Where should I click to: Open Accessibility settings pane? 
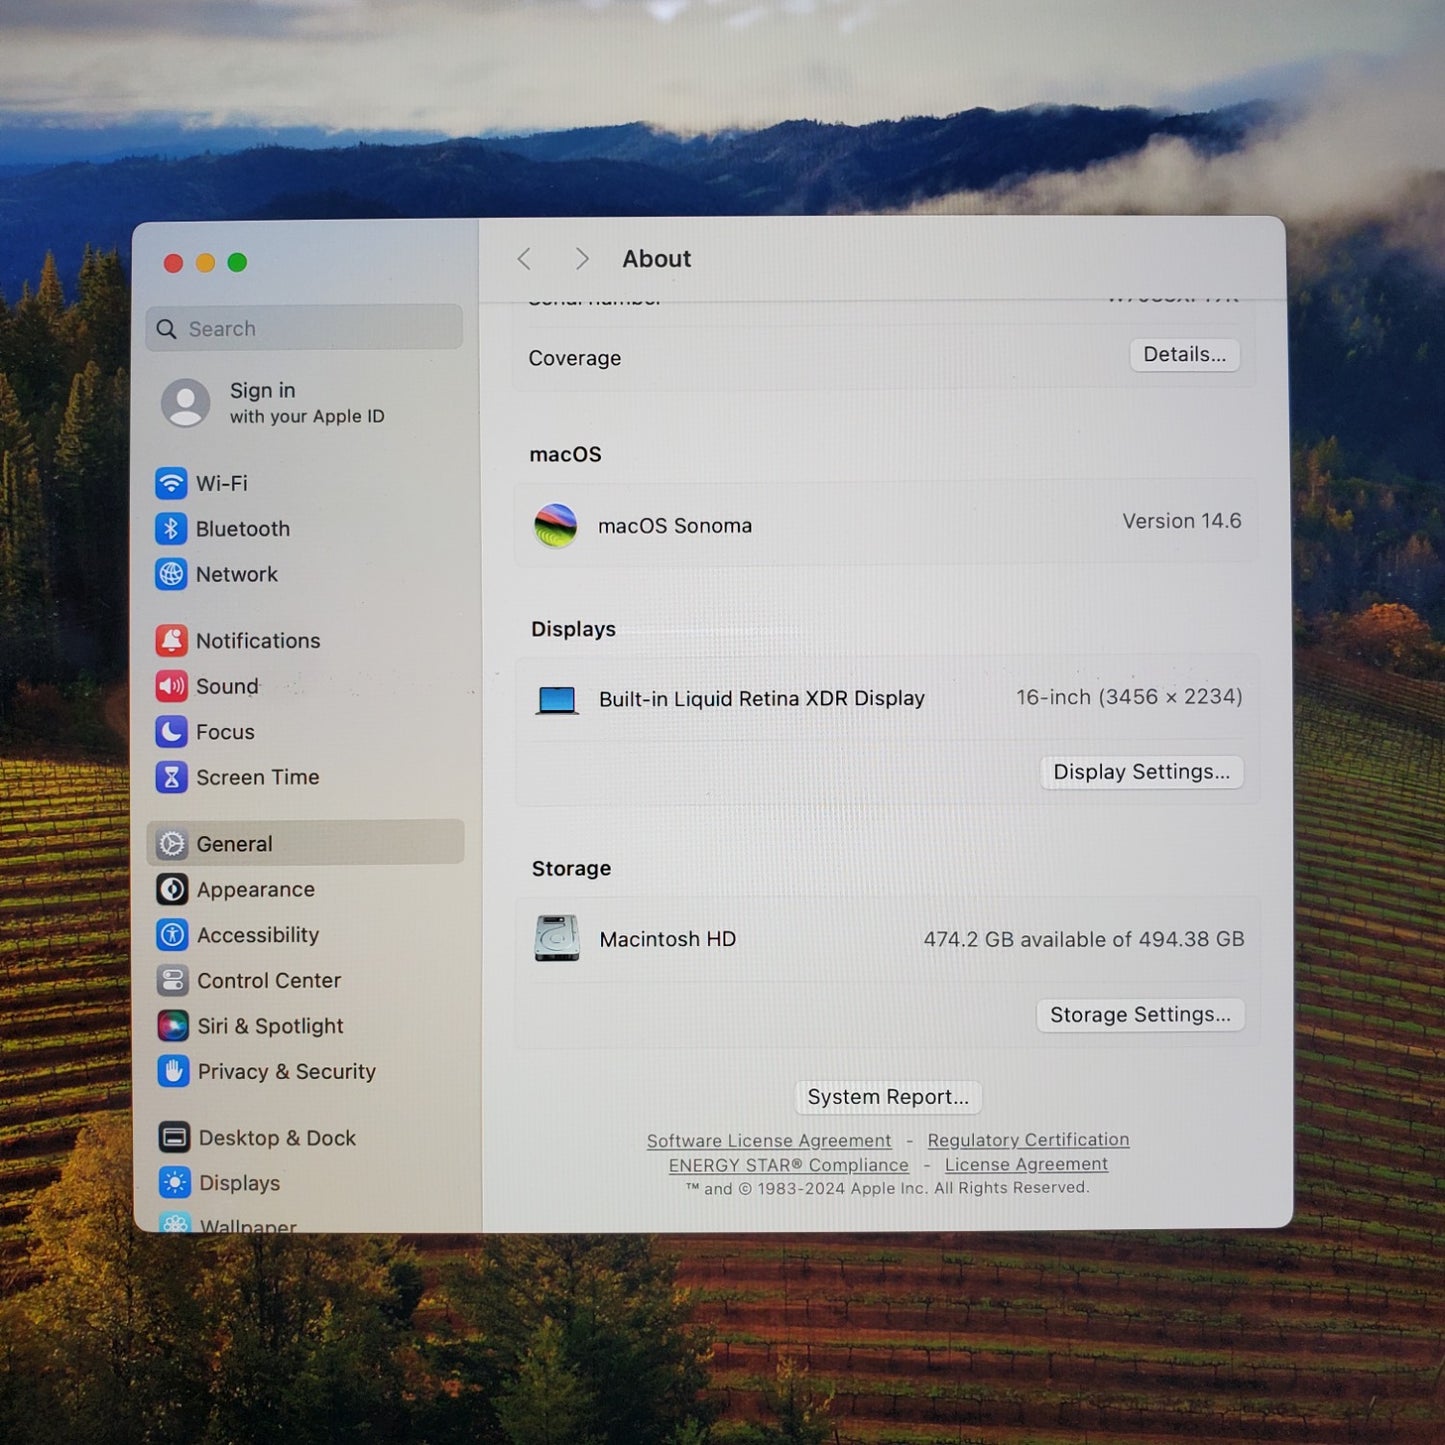(257, 935)
